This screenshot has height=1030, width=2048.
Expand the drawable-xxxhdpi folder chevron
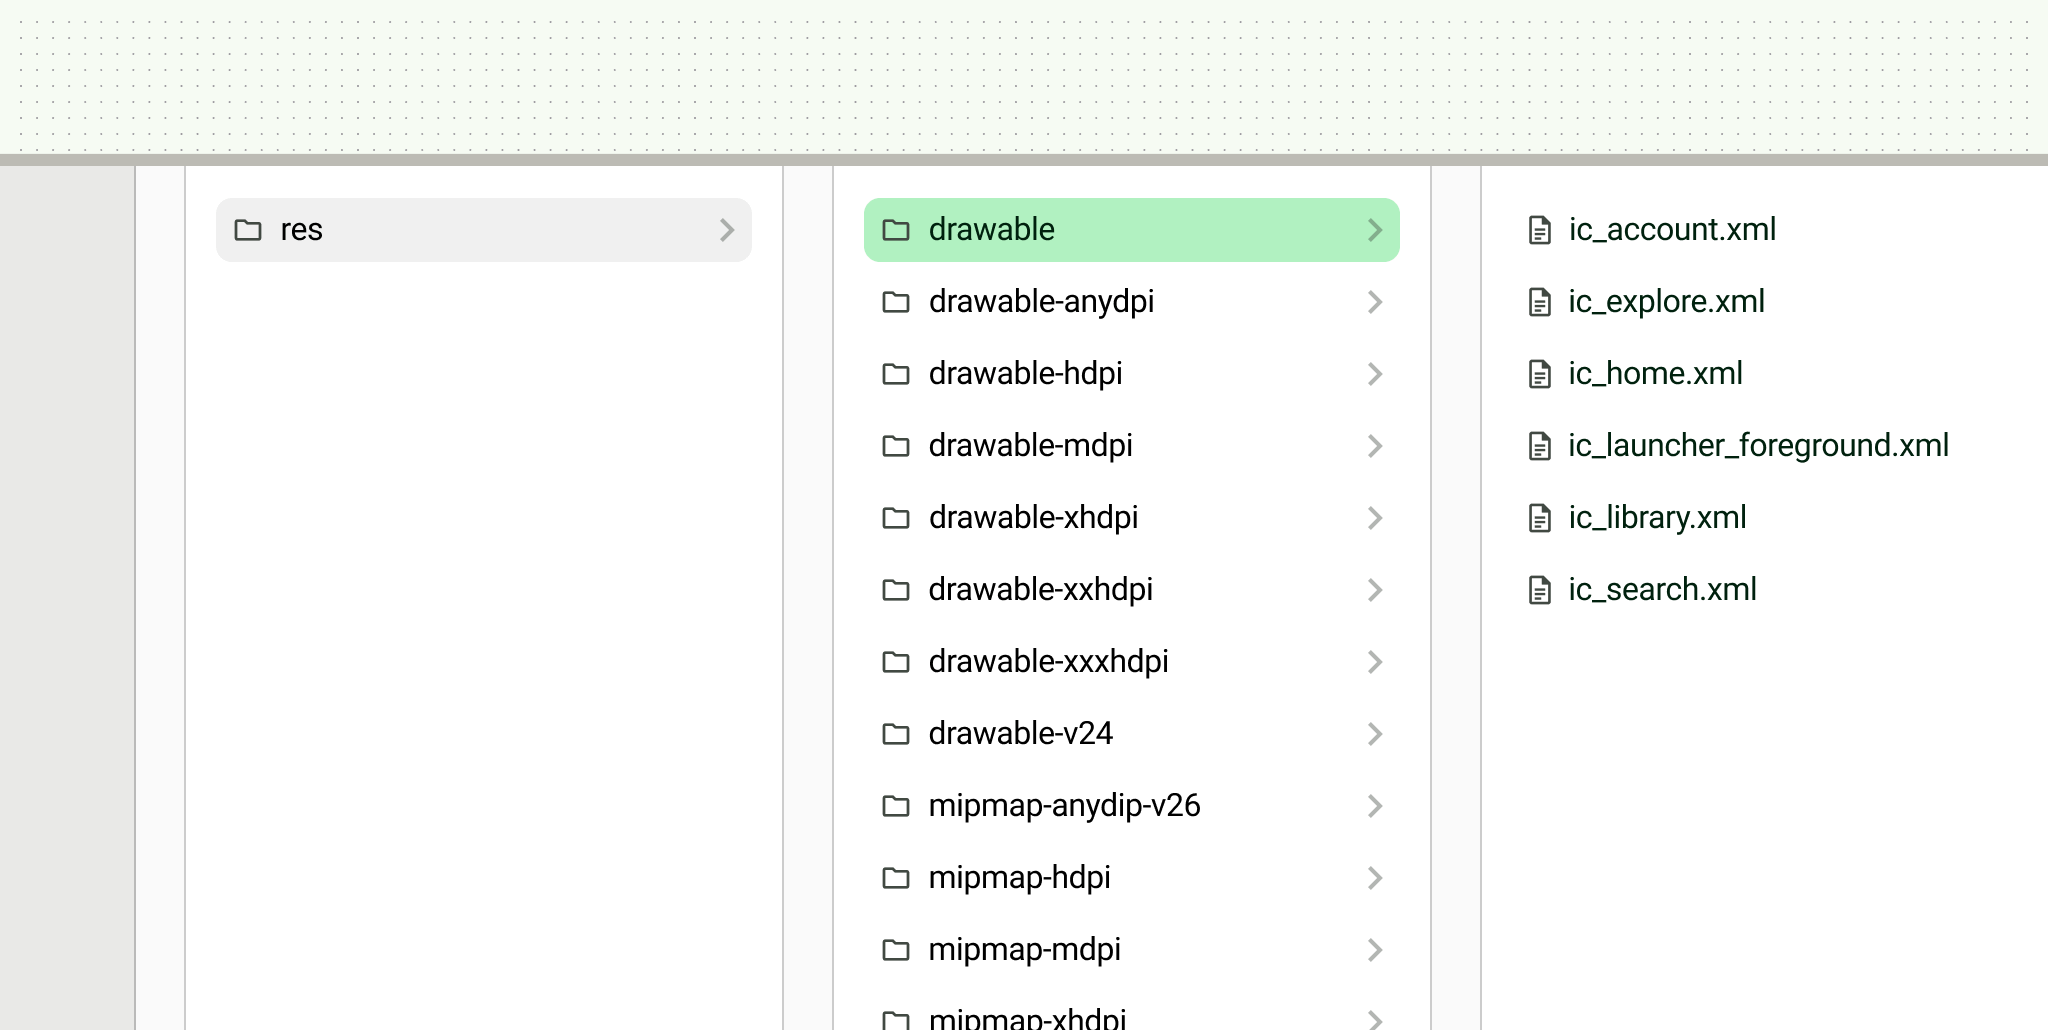click(x=1377, y=661)
